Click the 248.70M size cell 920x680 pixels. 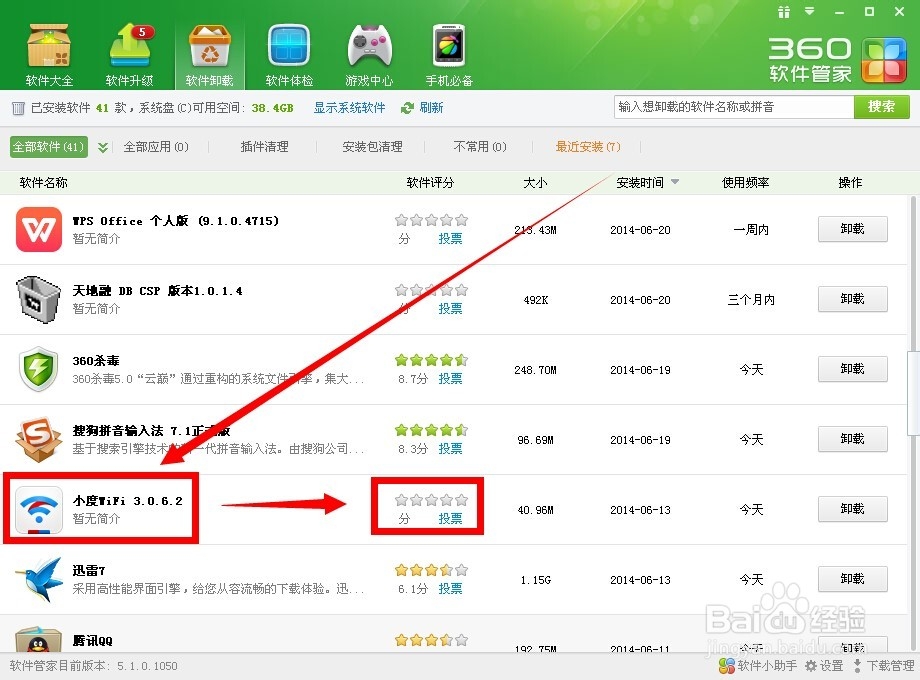[x=535, y=370]
